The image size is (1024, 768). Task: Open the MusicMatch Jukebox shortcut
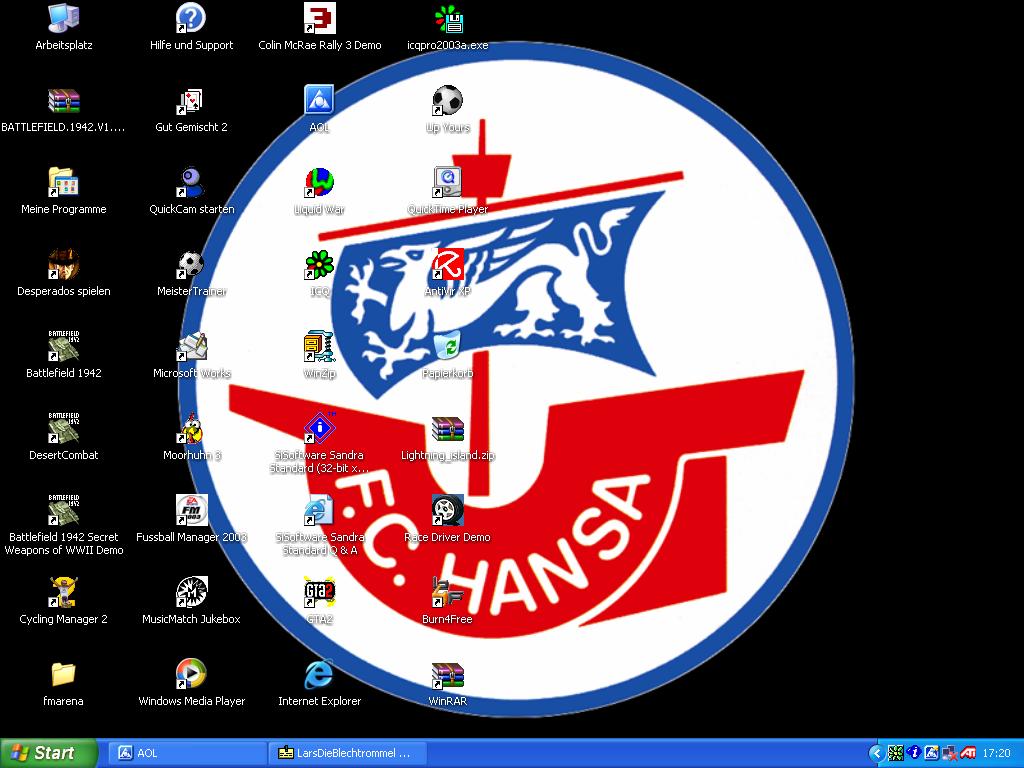point(191,593)
